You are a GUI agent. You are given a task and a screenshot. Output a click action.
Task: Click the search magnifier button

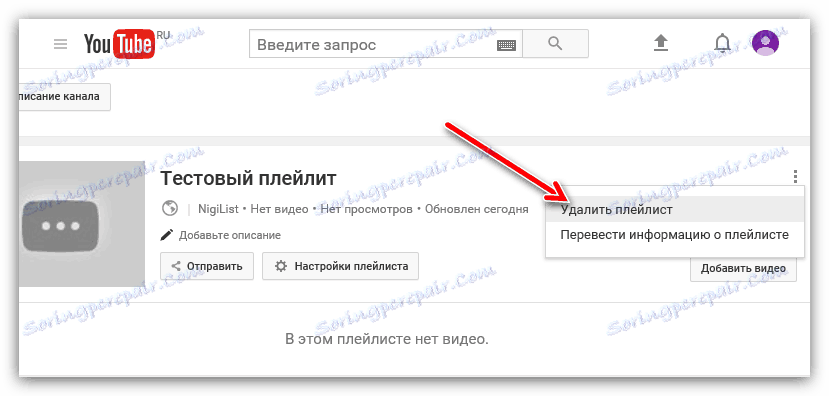(555, 43)
